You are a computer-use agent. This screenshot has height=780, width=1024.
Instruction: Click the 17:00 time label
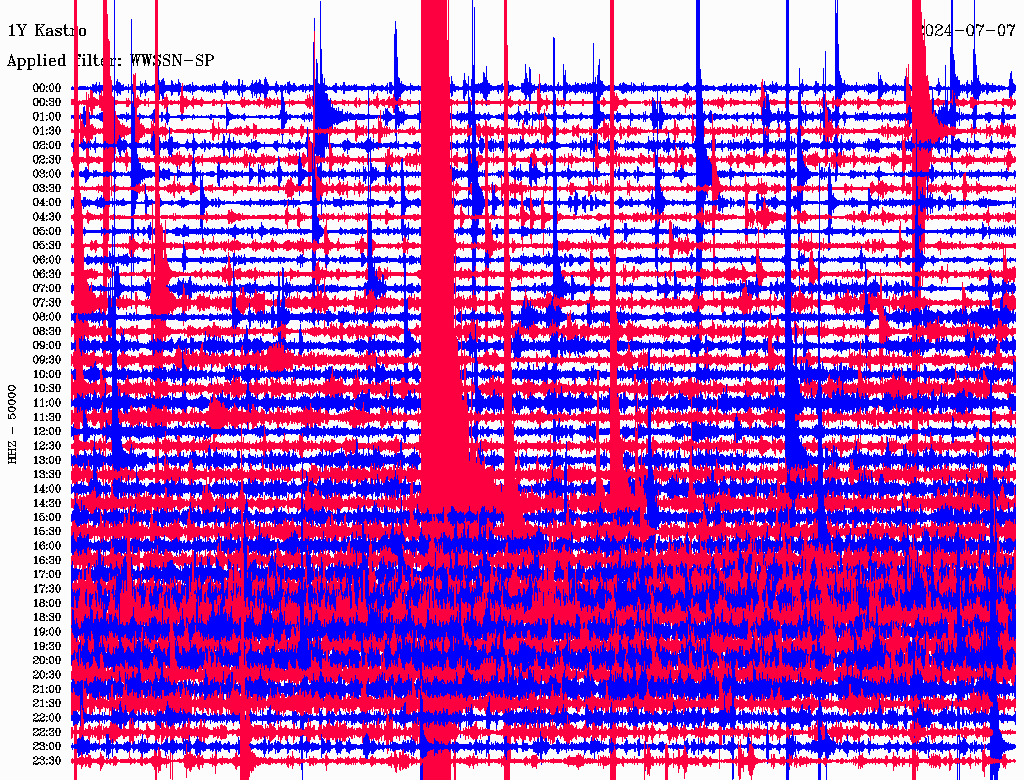point(47,574)
